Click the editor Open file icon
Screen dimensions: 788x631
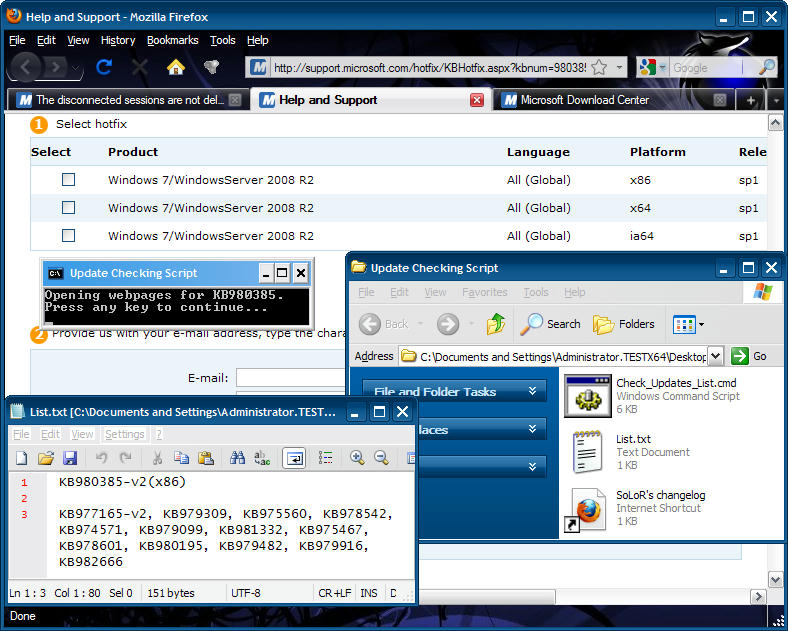(x=46, y=458)
